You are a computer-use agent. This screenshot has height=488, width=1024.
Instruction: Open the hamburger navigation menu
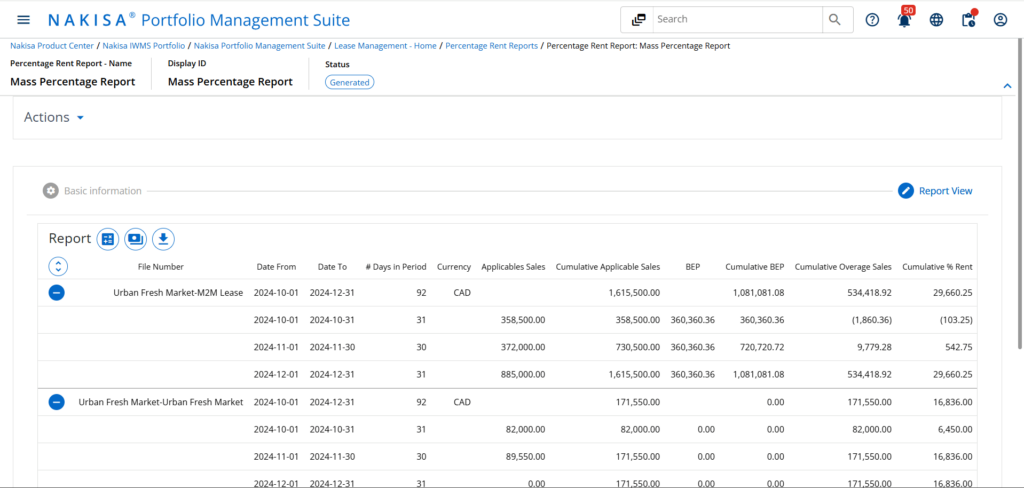point(23,20)
